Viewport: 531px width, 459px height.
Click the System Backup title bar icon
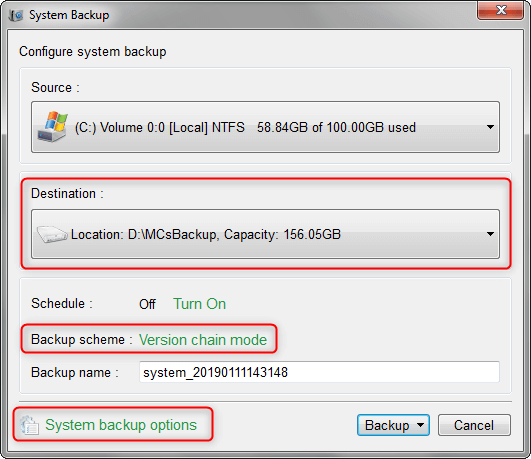16,15
